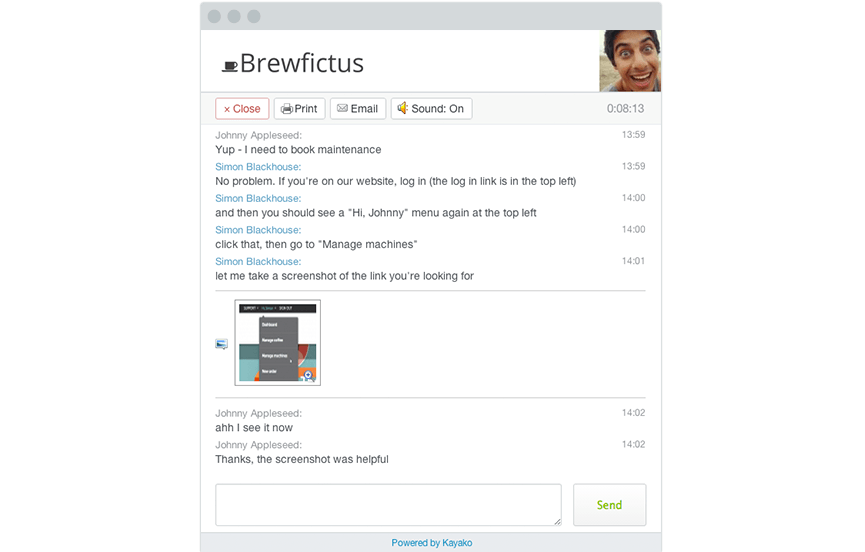Close the chat session
Viewport: 865px width, 552px height.
pos(242,109)
